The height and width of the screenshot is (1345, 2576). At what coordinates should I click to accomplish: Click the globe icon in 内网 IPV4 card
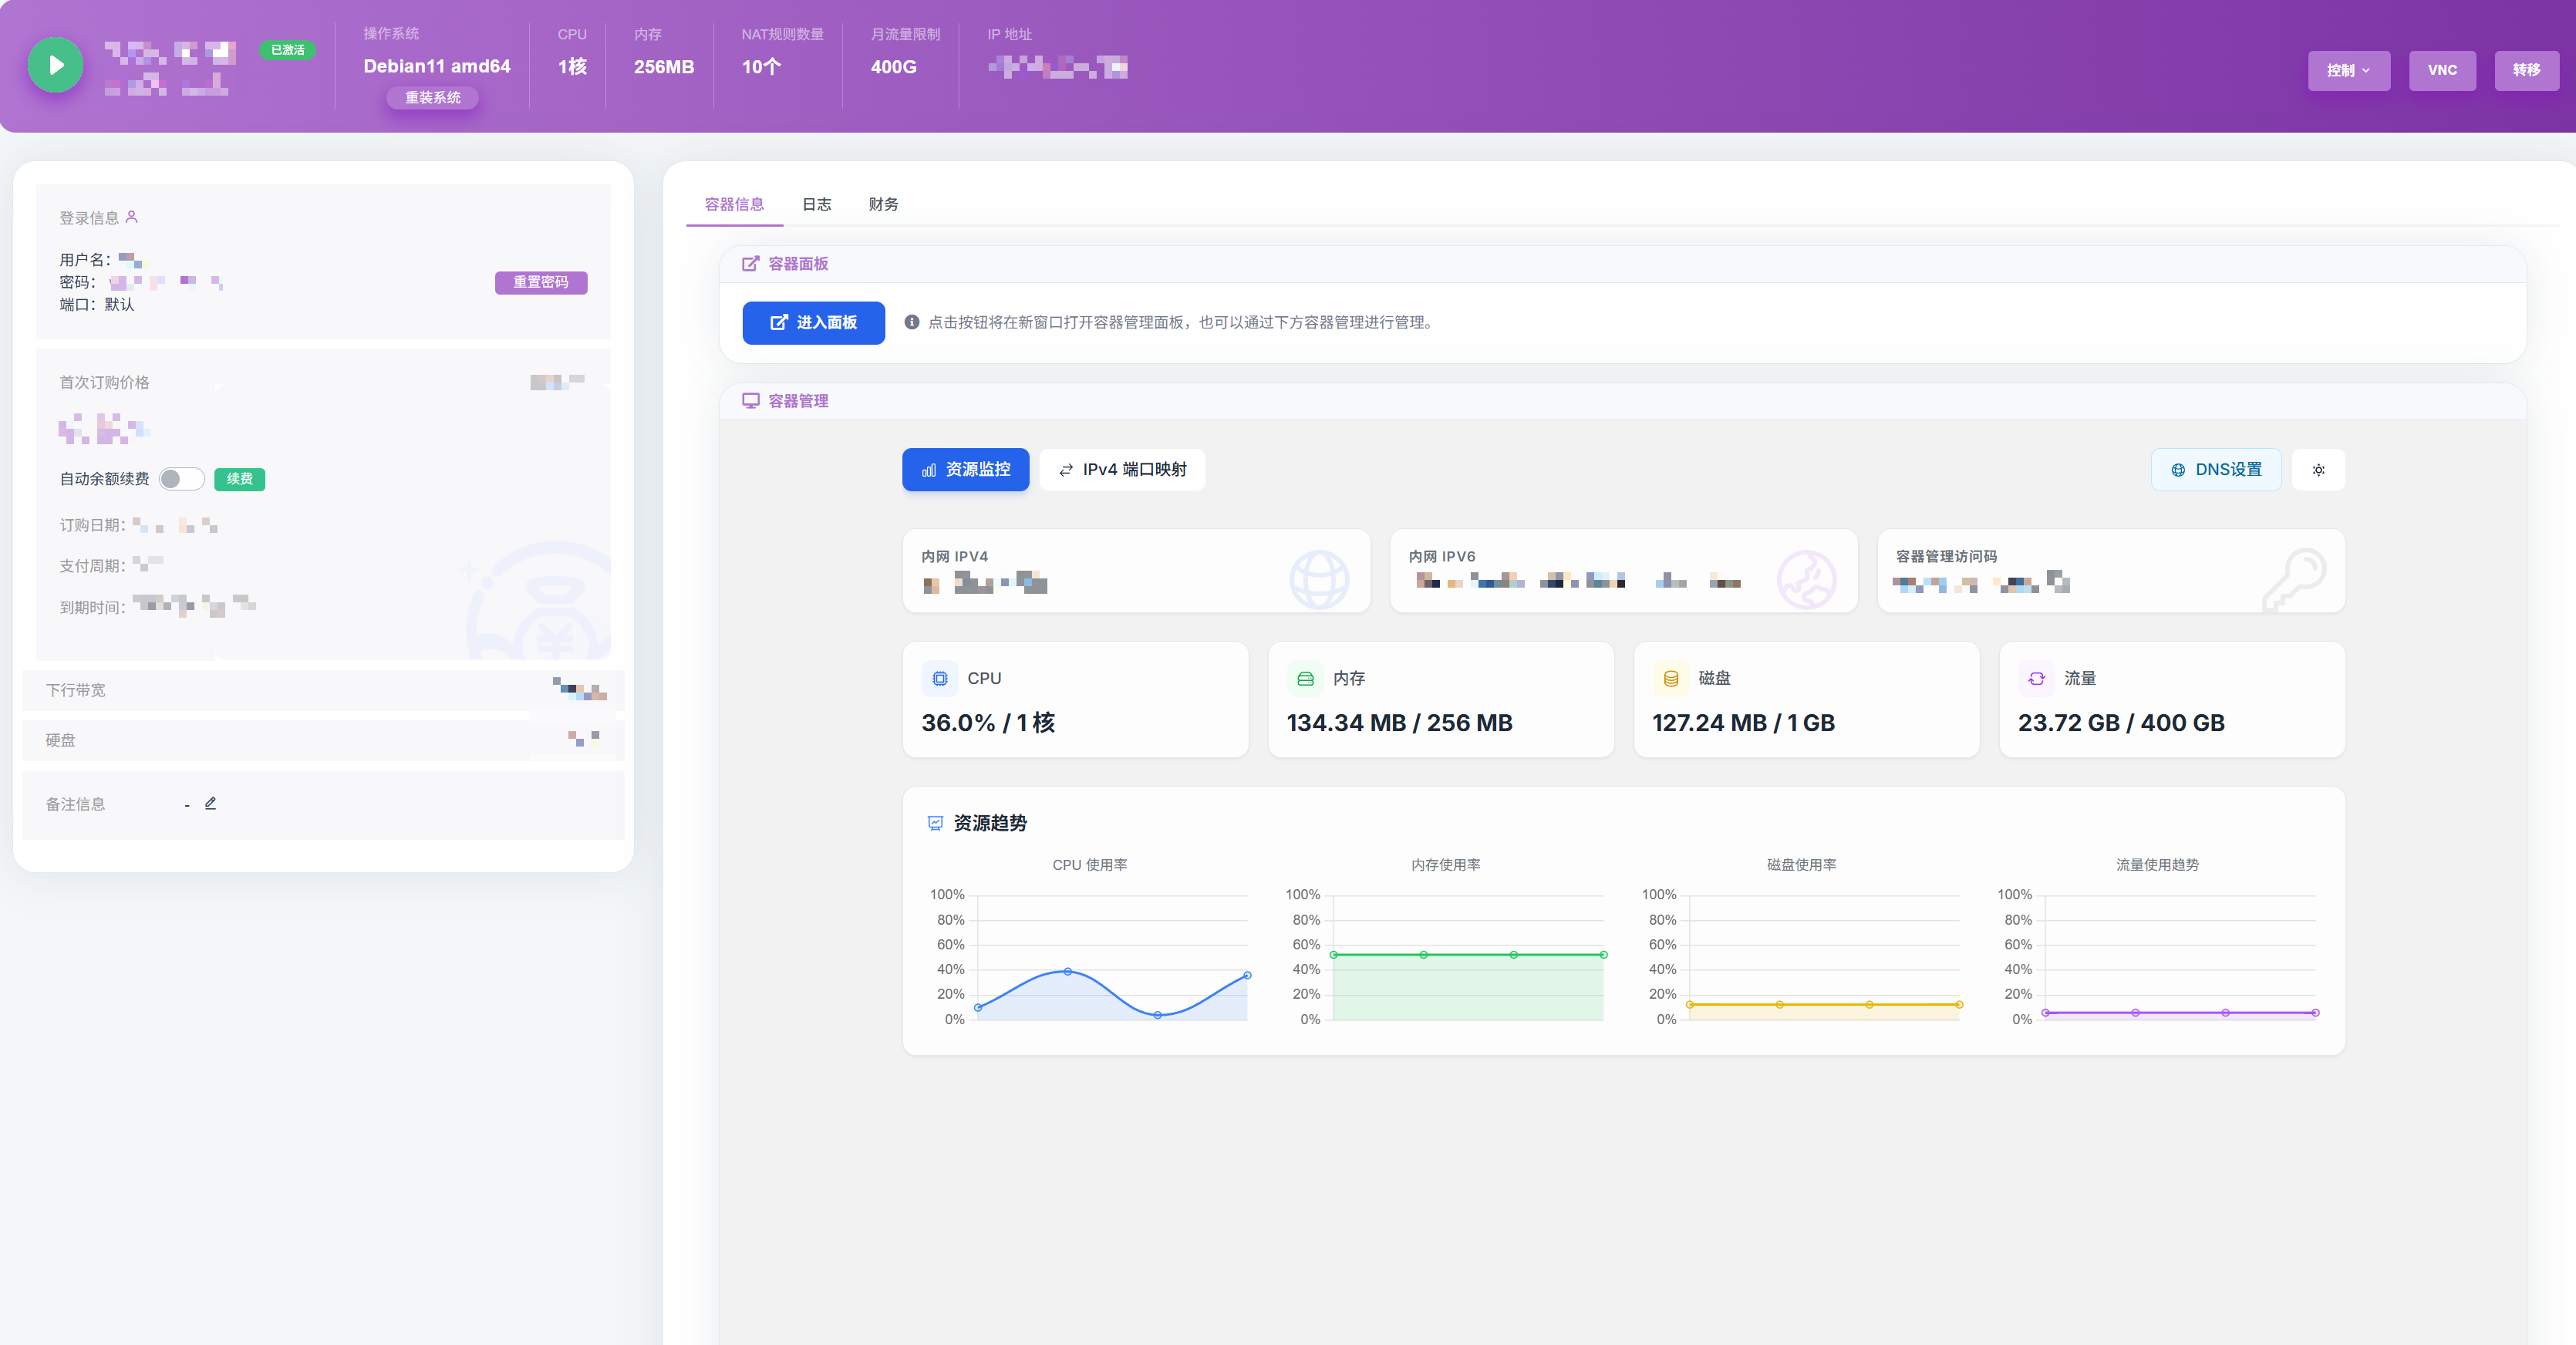coord(1319,580)
